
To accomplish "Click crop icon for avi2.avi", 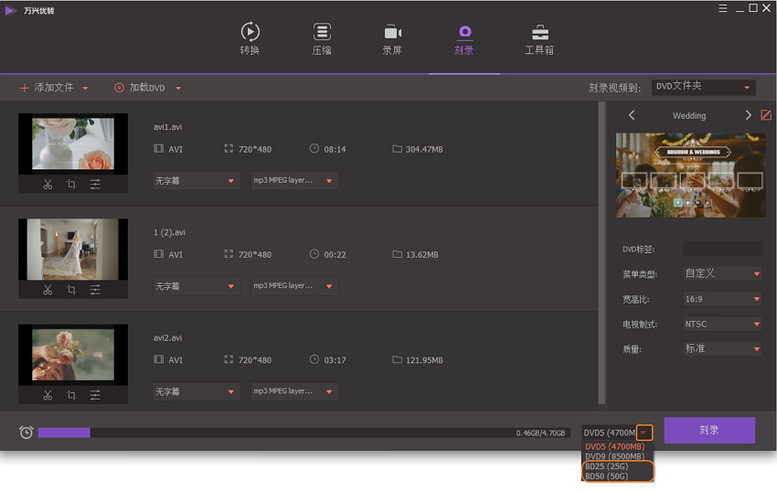I will click(x=71, y=395).
